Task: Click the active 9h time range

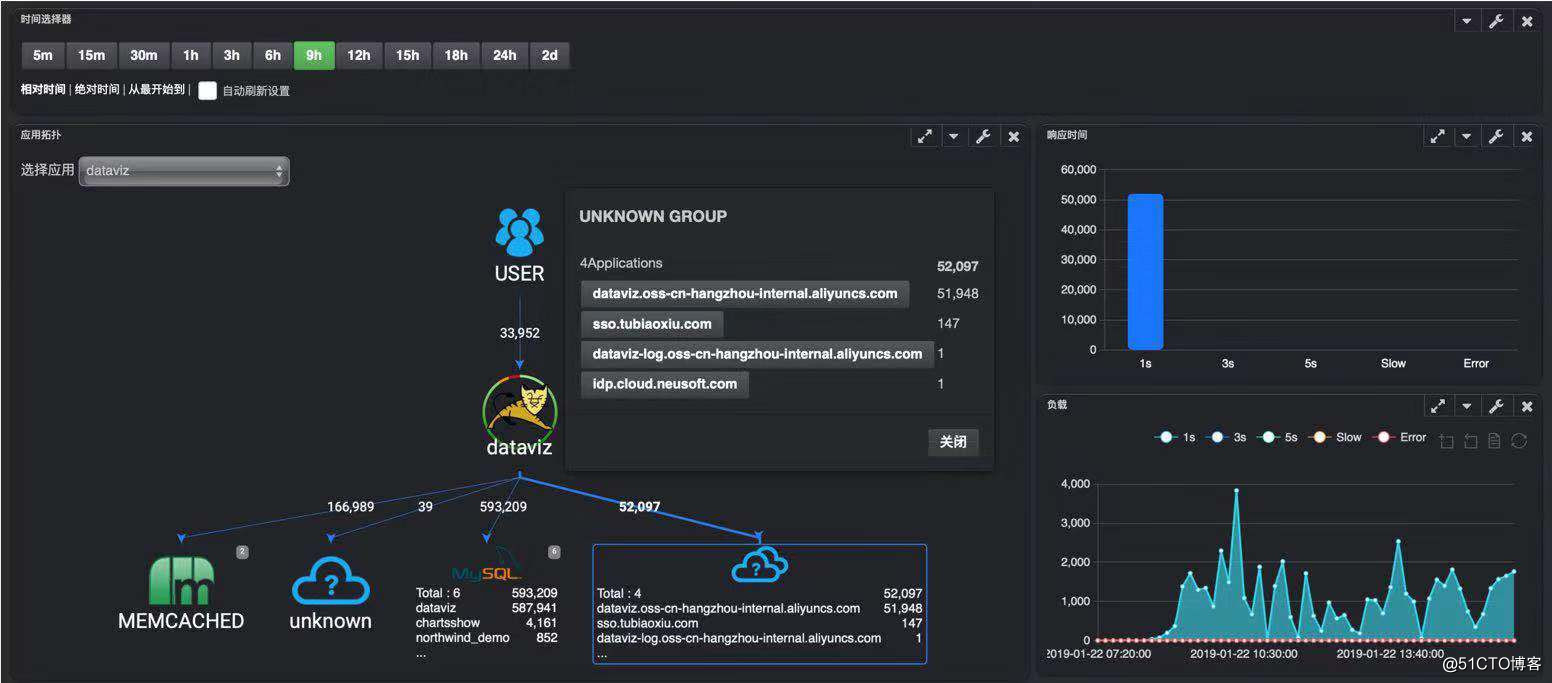Action: point(314,56)
